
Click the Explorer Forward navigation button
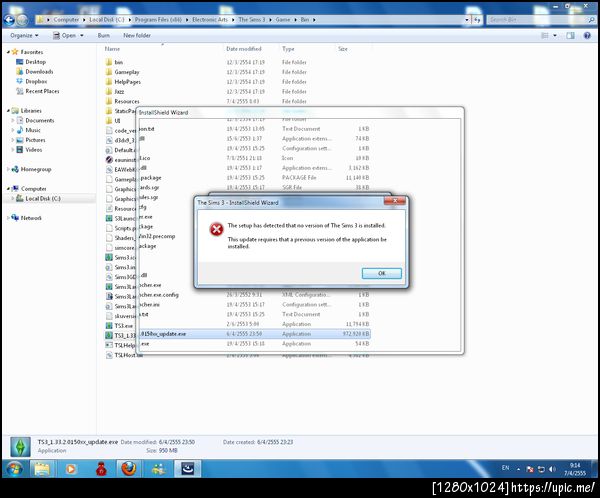click(23, 20)
